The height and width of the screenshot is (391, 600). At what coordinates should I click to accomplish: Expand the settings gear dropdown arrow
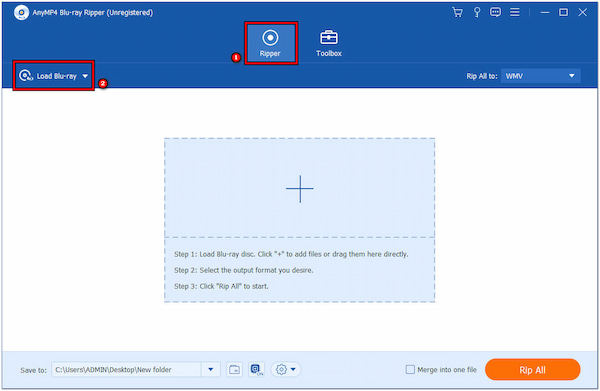click(x=293, y=370)
